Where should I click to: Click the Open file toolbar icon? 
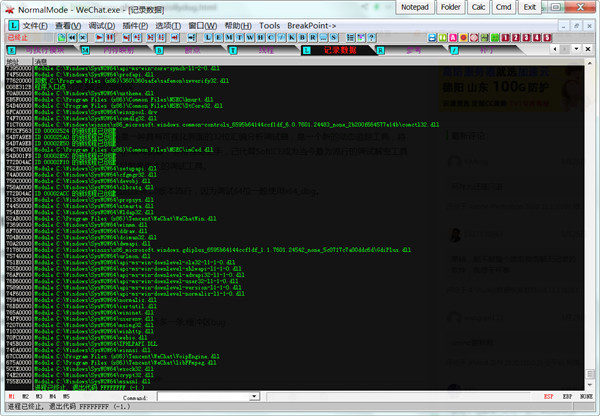coord(62,38)
